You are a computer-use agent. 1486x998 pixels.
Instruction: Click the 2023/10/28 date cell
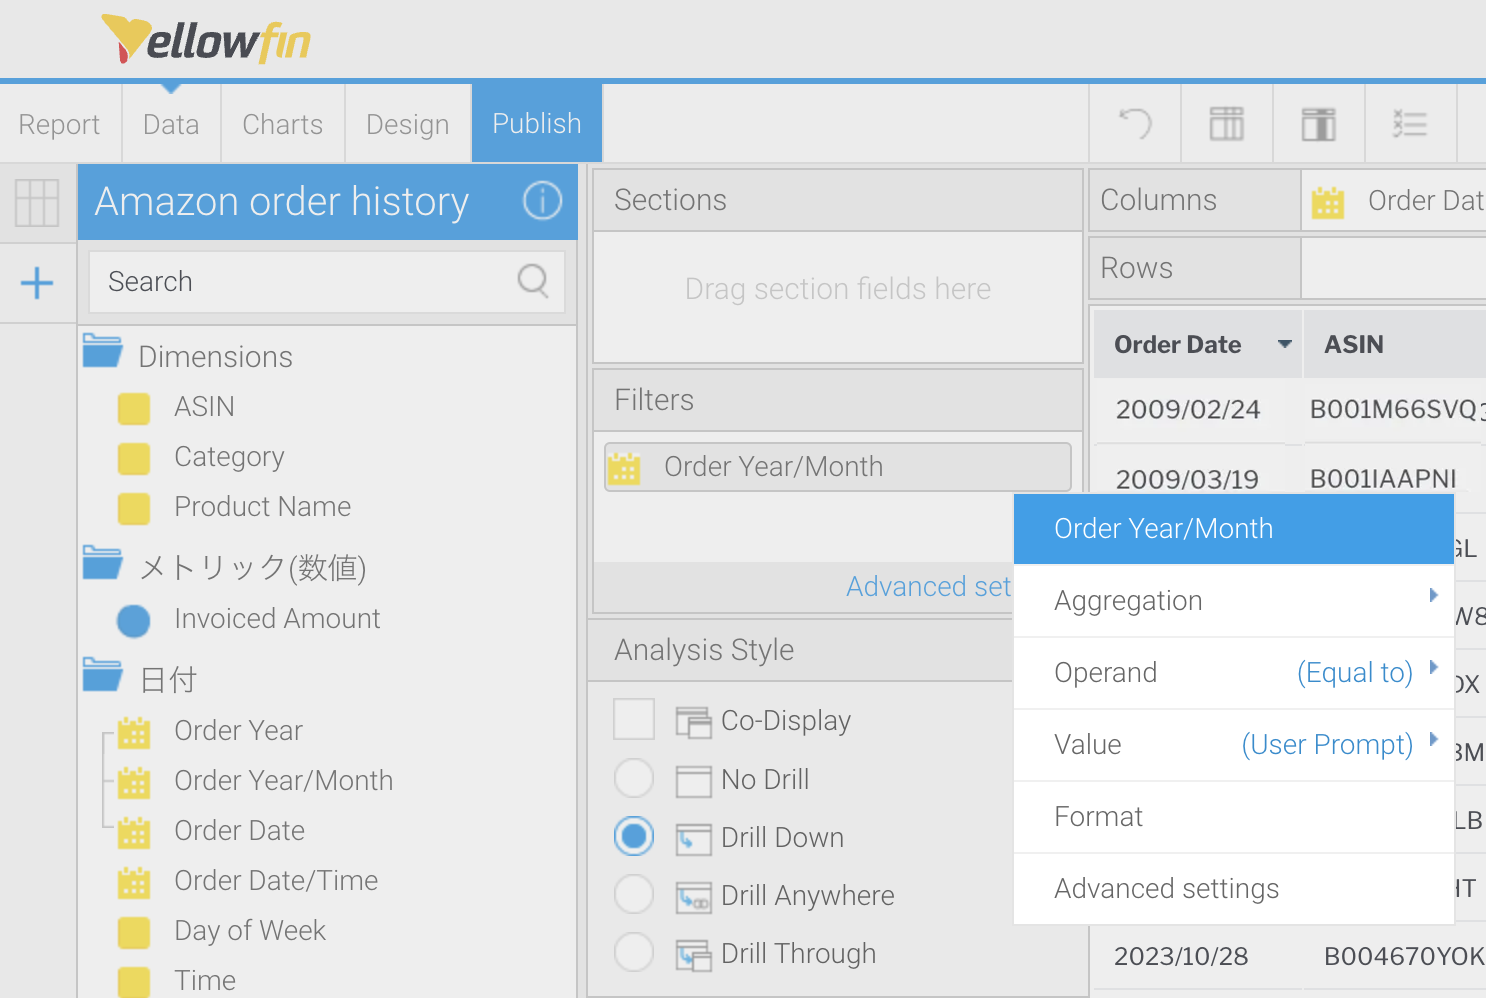click(1181, 957)
